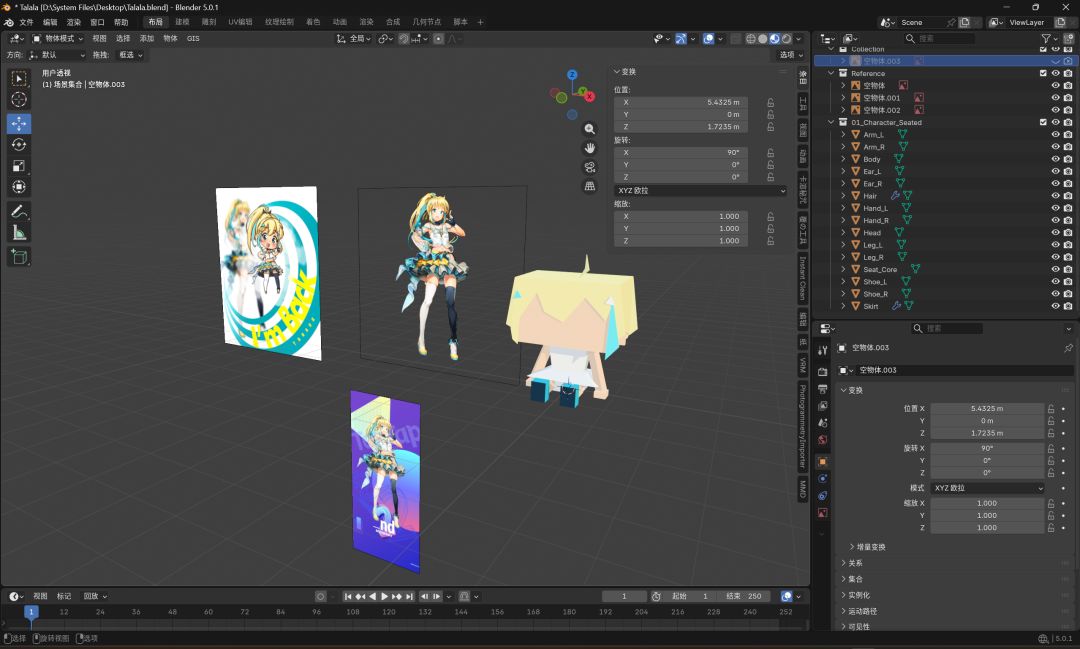Play the animation in the timeline

point(384,597)
